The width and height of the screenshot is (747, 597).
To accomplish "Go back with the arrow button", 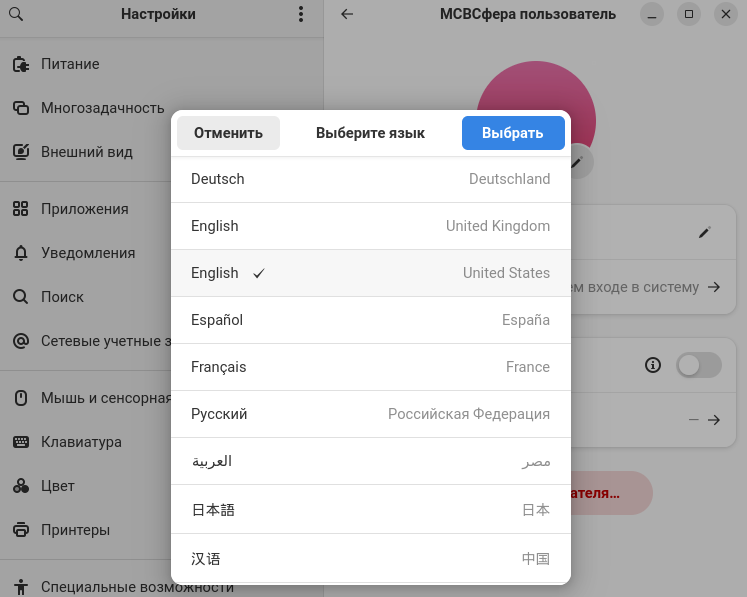I will 347,14.
